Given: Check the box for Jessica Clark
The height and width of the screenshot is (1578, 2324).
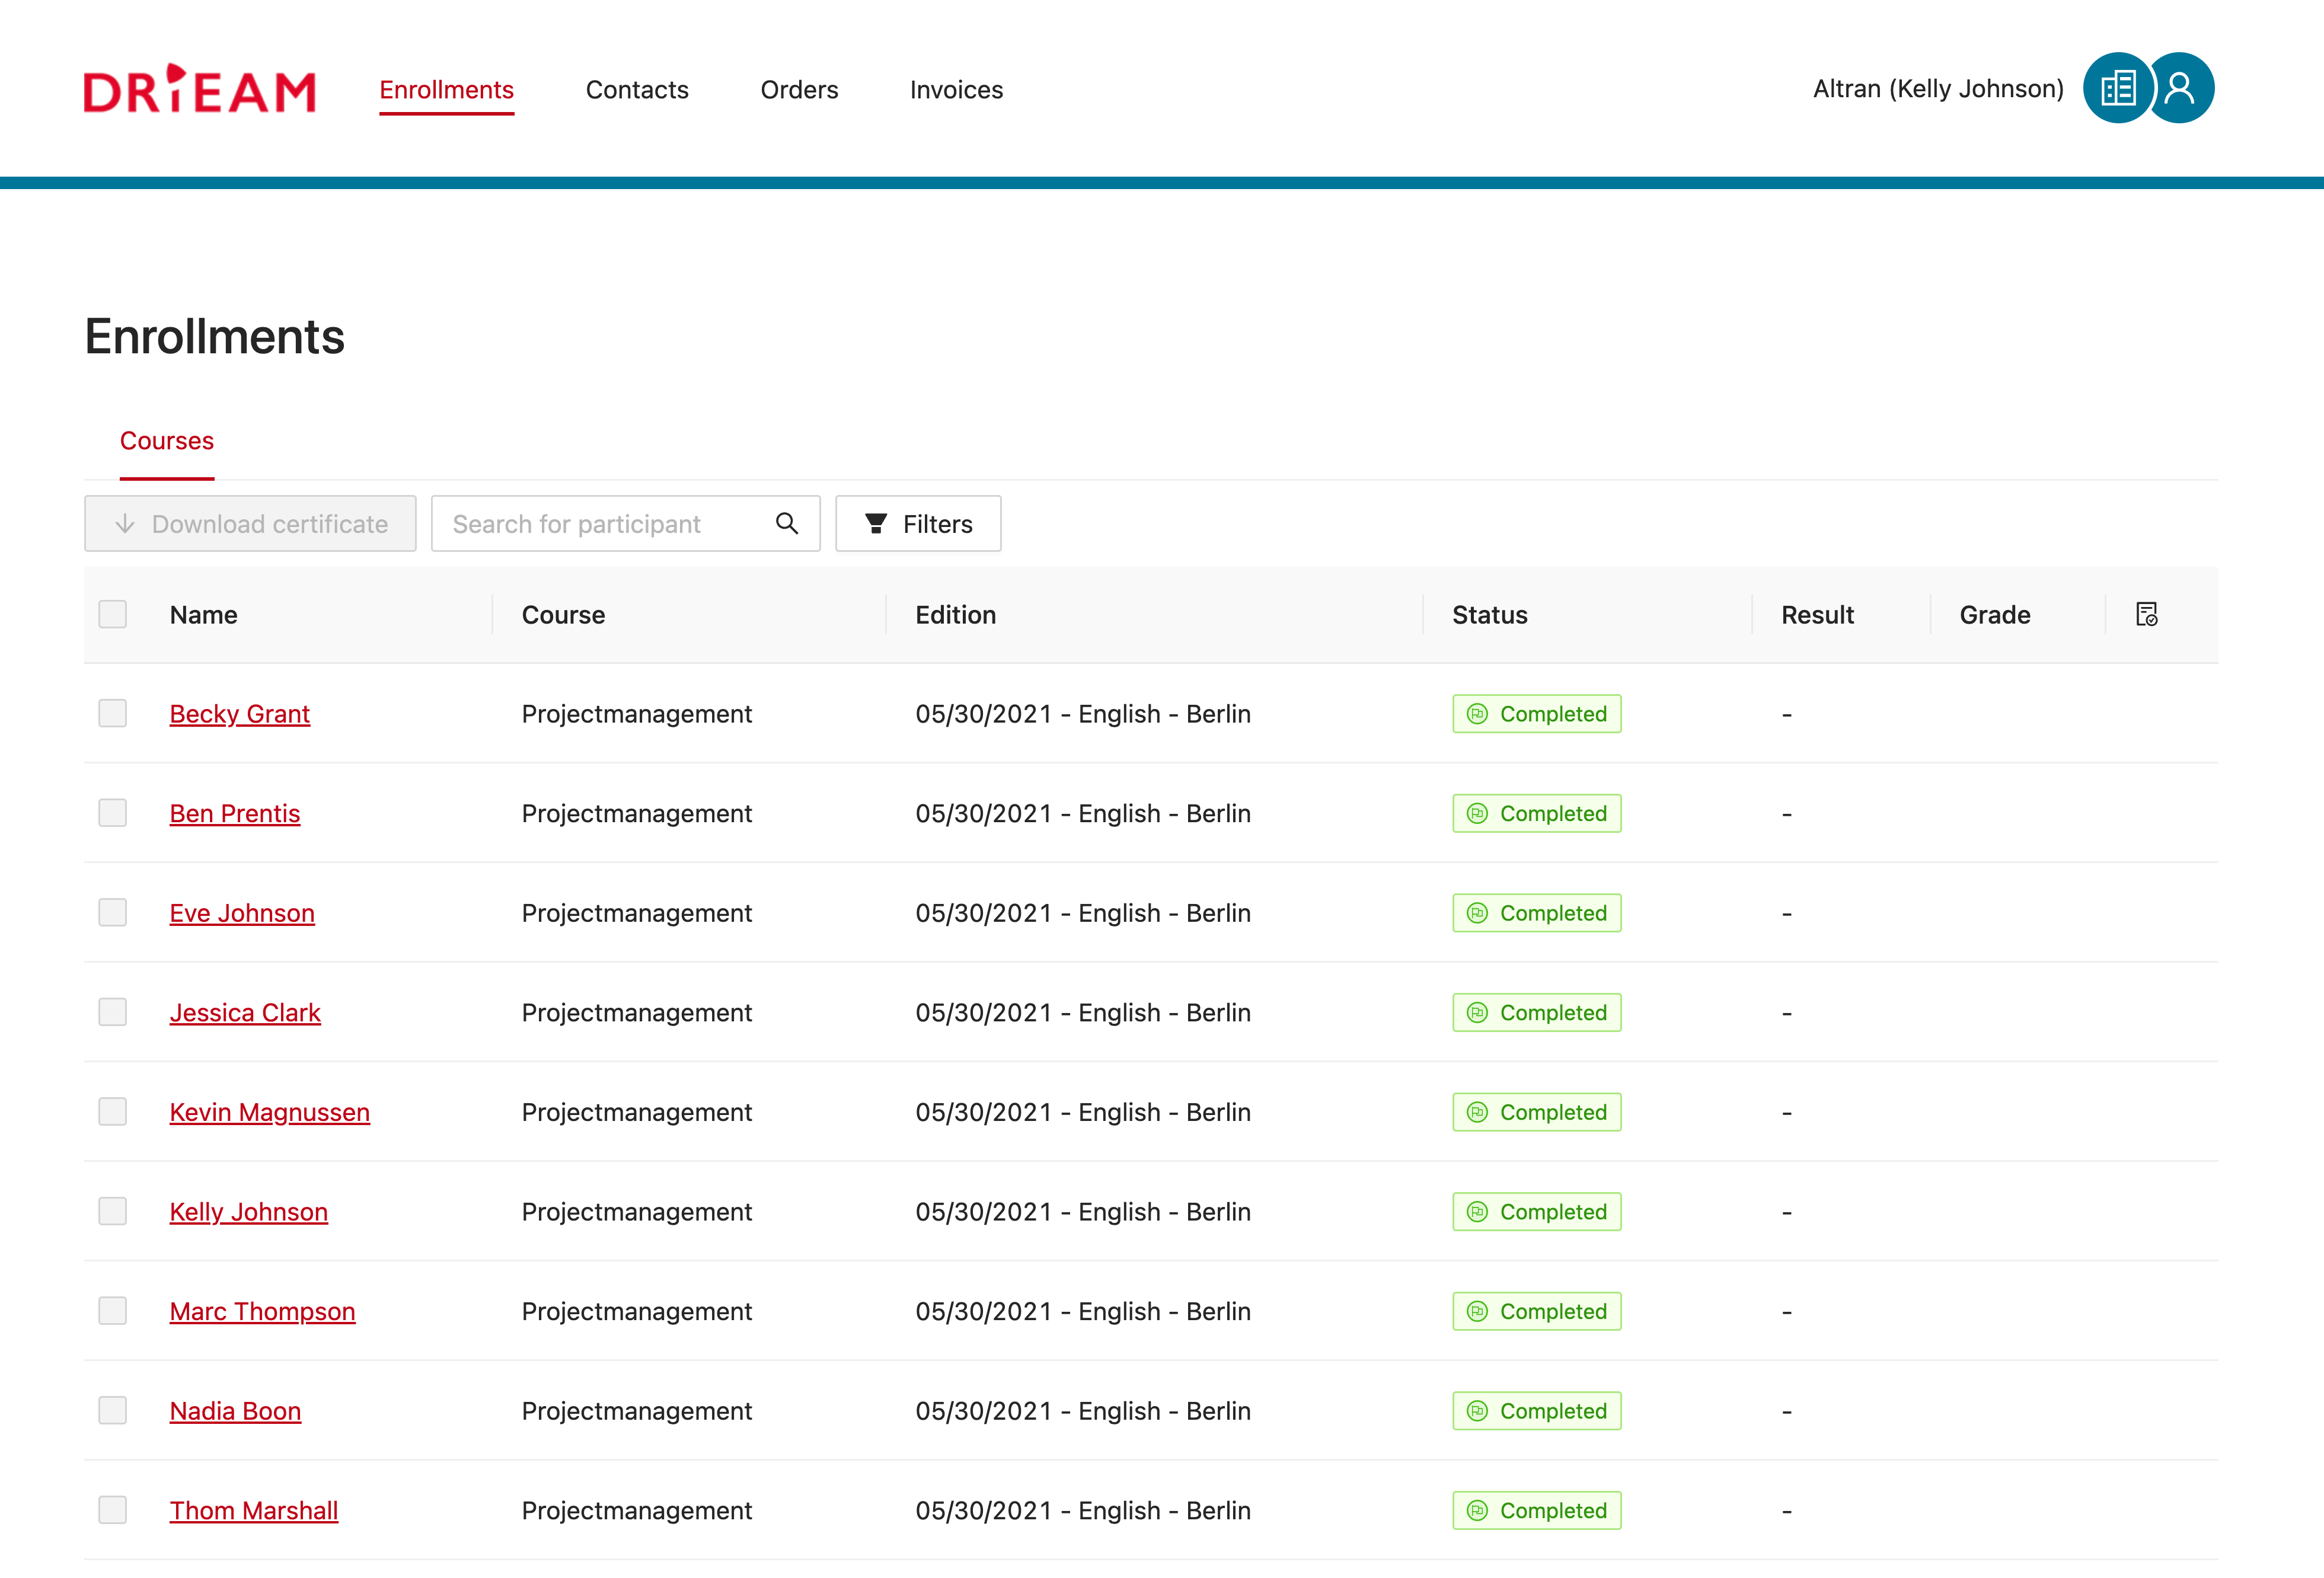Looking at the screenshot, I should pos(113,1011).
